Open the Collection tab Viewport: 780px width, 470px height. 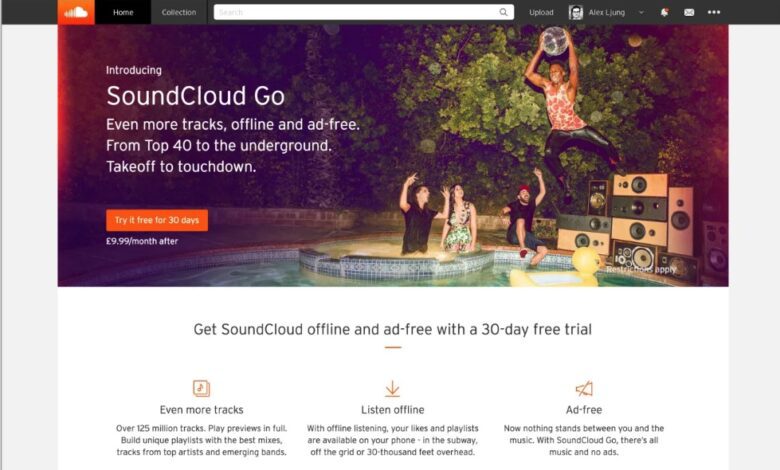[x=179, y=12]
